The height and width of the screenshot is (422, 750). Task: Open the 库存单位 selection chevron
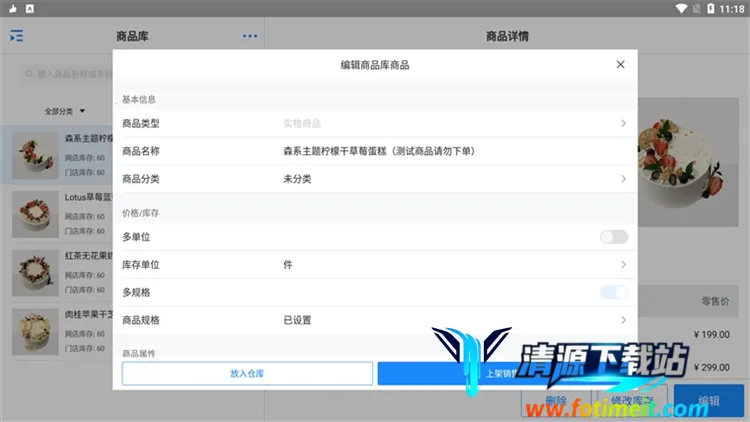coord(623,265)
